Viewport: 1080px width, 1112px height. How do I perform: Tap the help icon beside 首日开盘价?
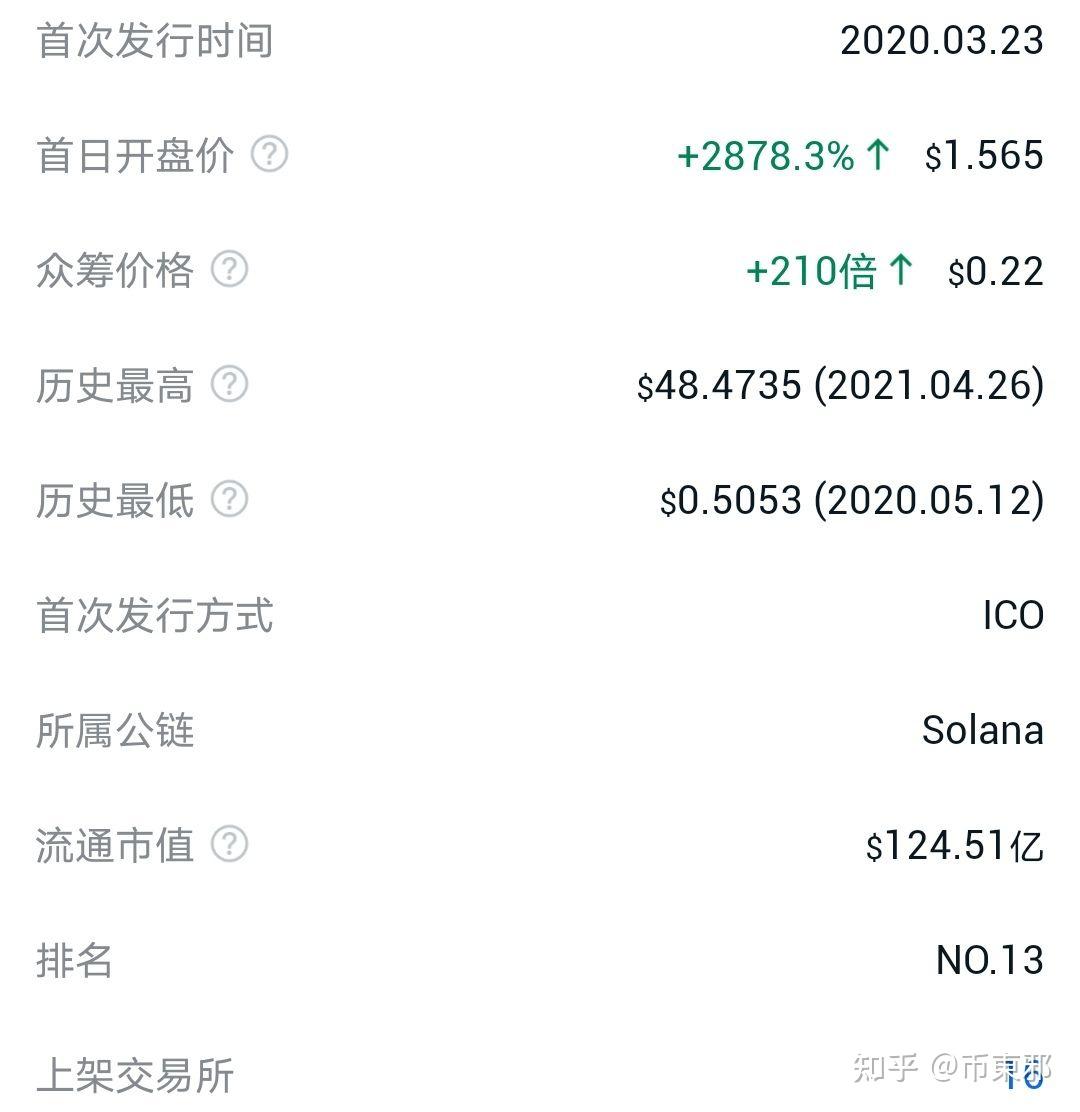click(269, 155)
